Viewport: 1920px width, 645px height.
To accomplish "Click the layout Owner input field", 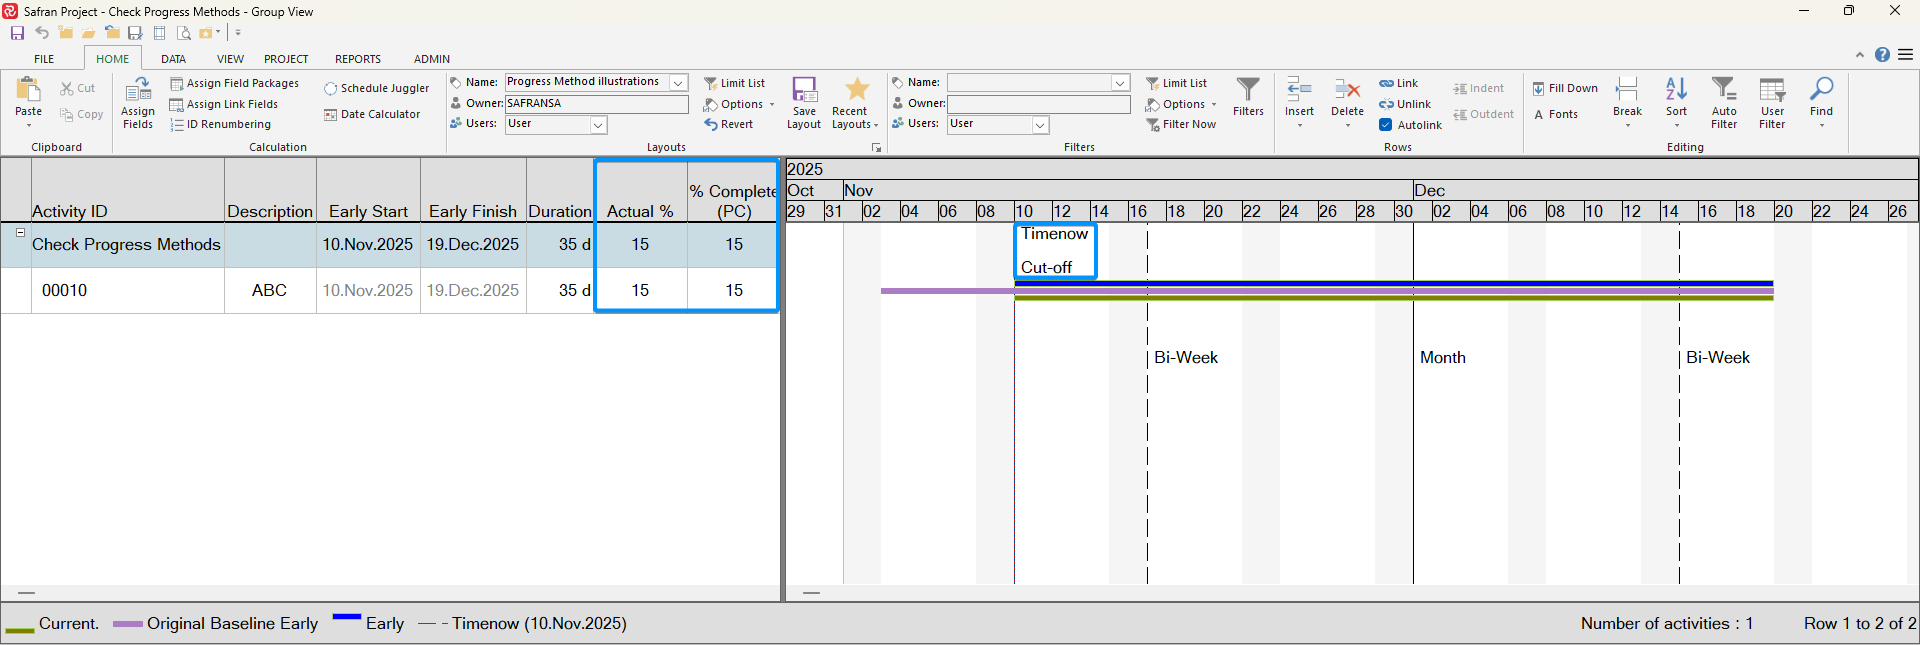I will coord(596,104).
